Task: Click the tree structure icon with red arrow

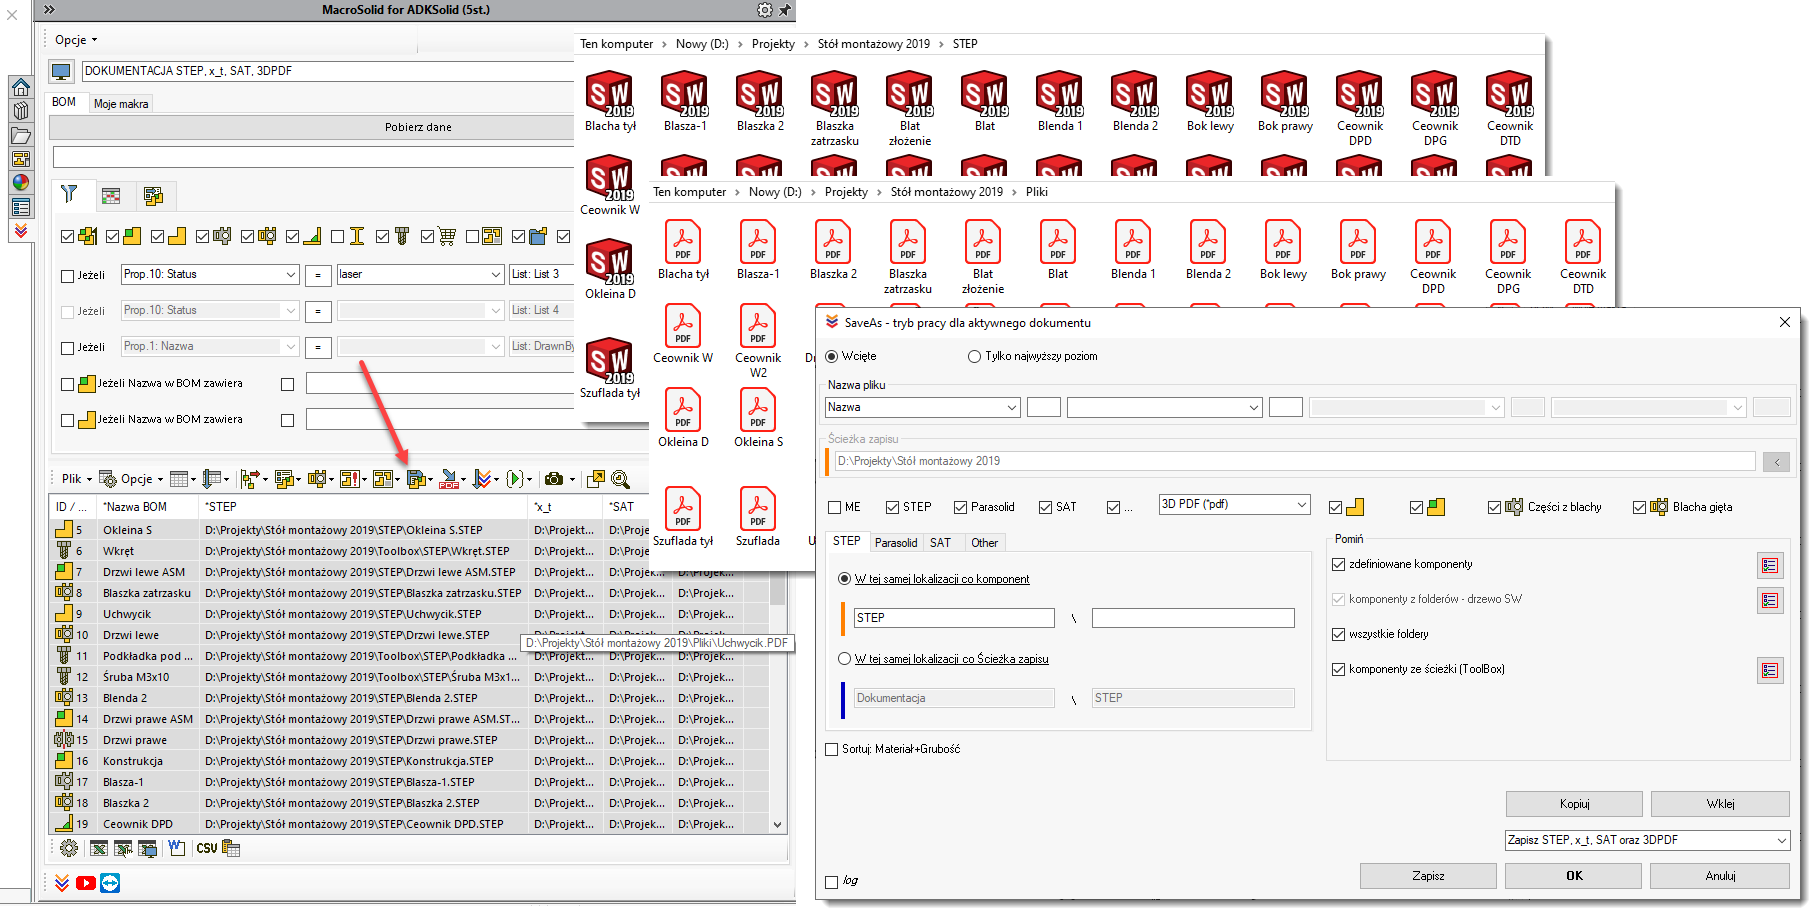Action: 249,479
